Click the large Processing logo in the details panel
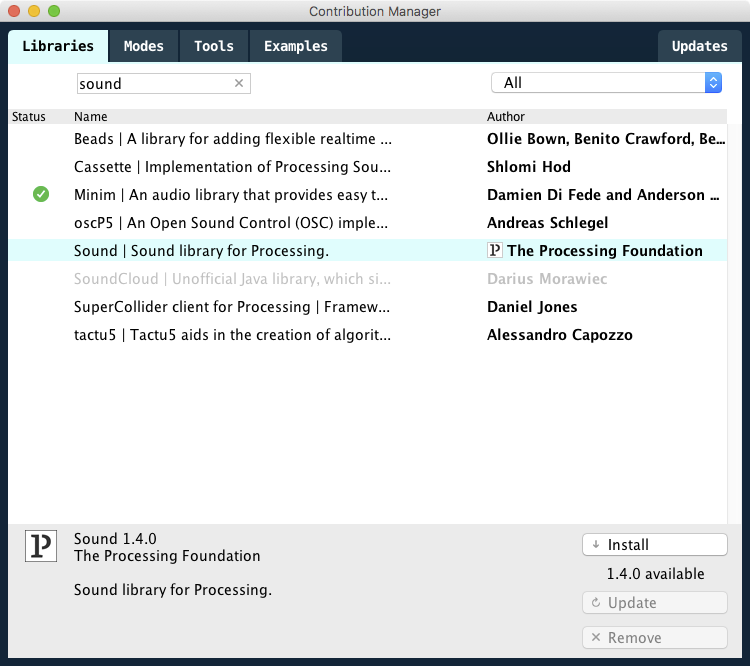This screenshot has width=750, height=666. point(41,546)
